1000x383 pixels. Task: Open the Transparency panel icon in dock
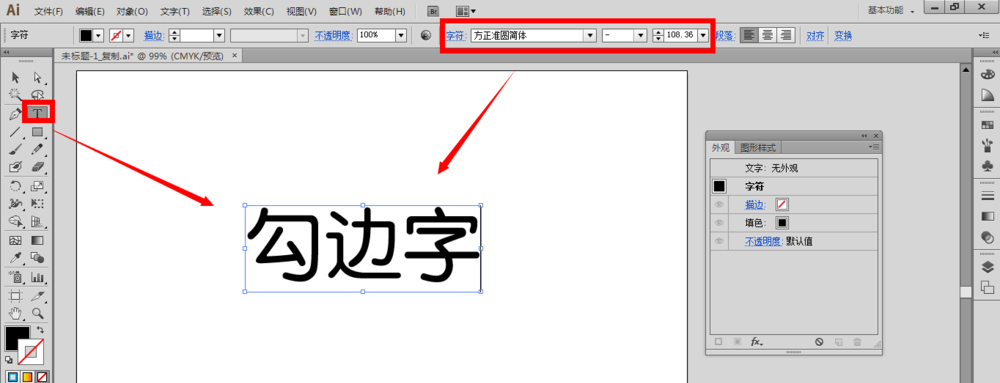click(987, 237)
